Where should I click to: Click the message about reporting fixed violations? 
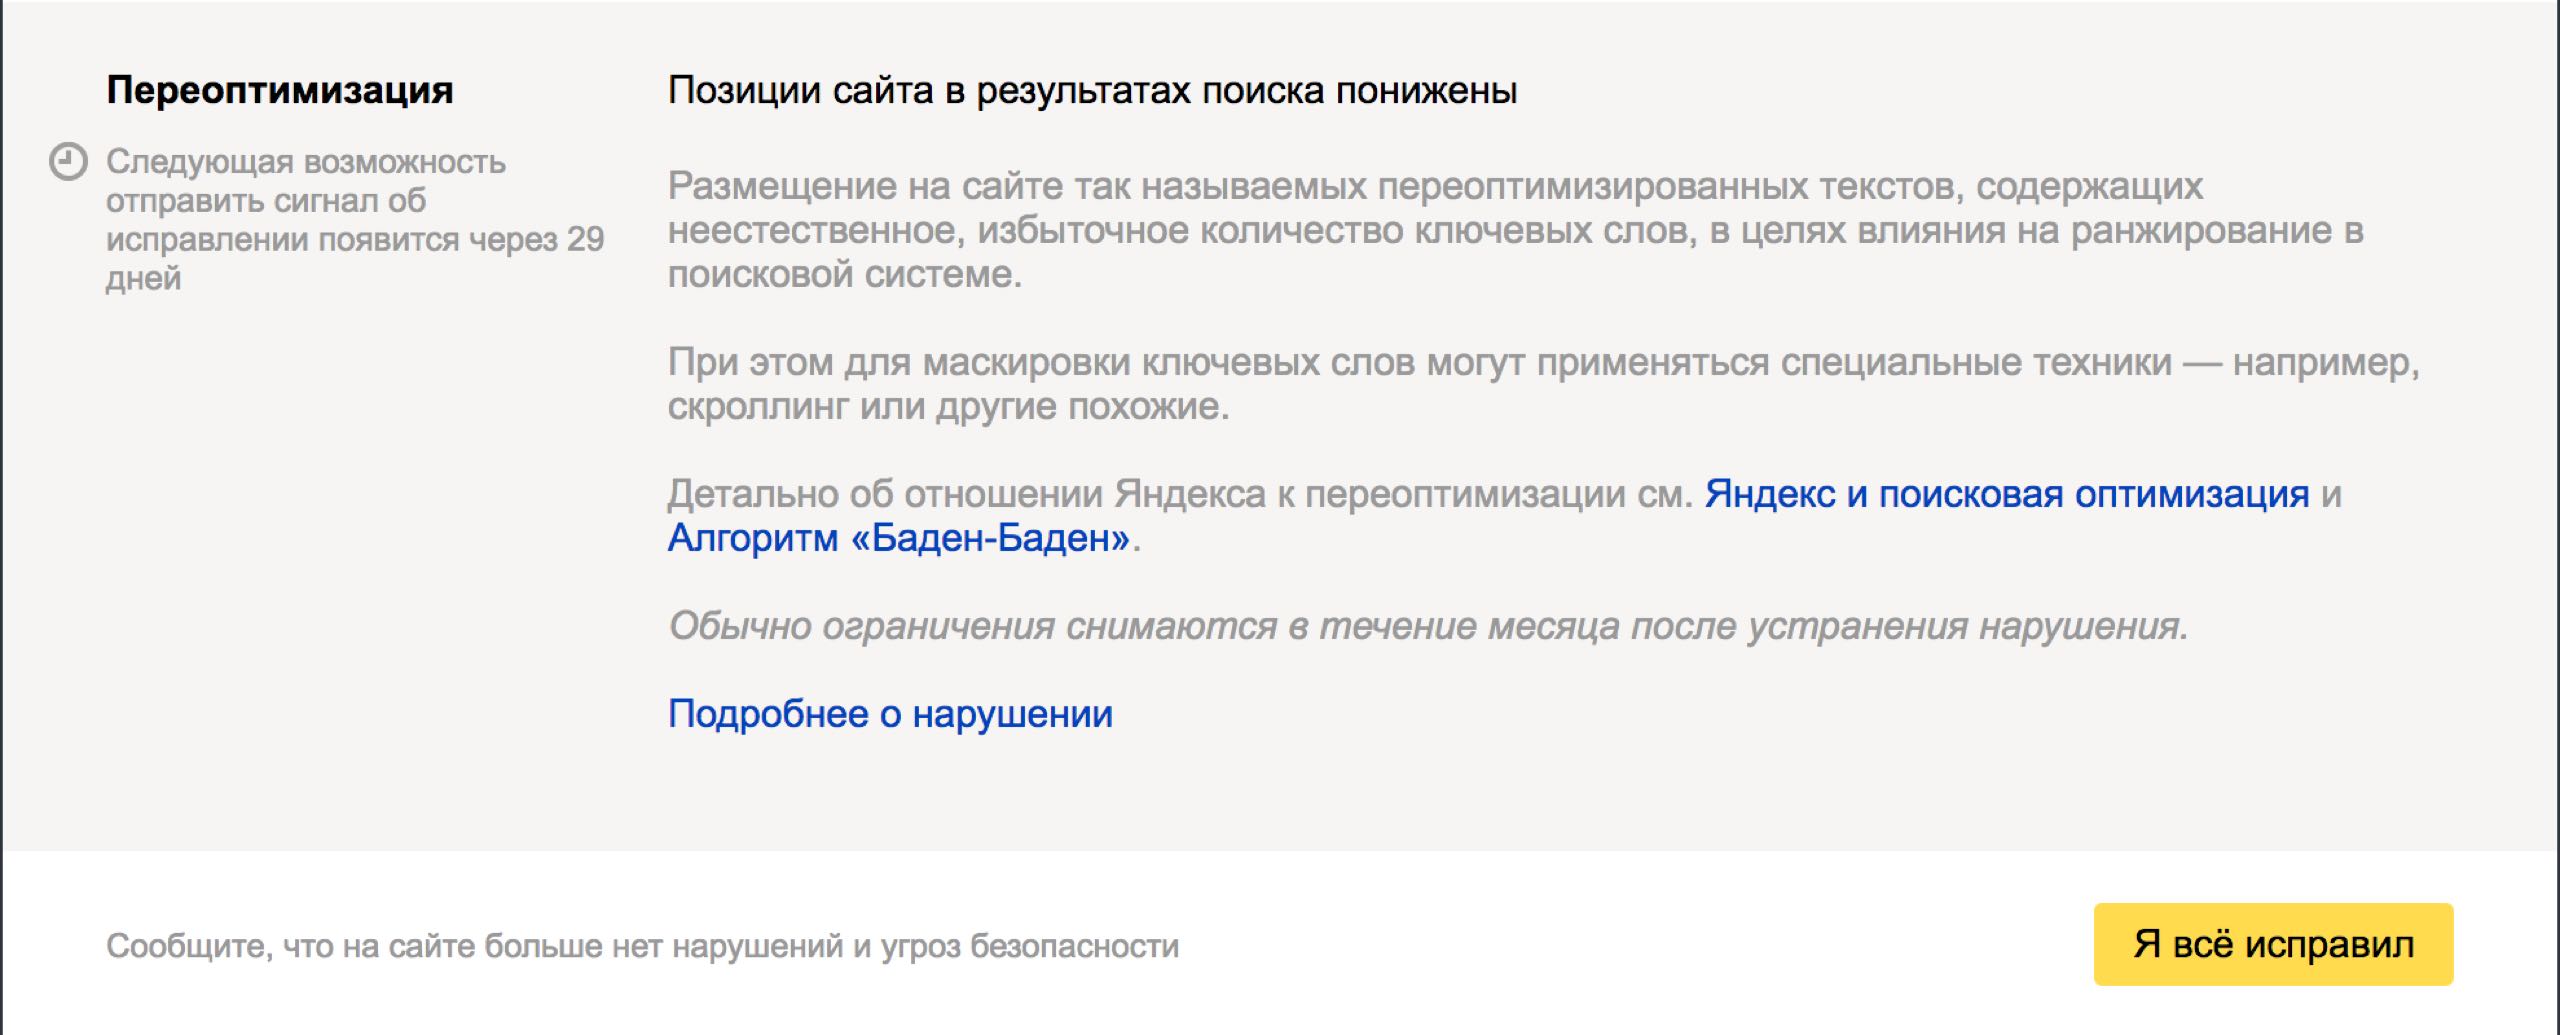click(x=644, y=942)
